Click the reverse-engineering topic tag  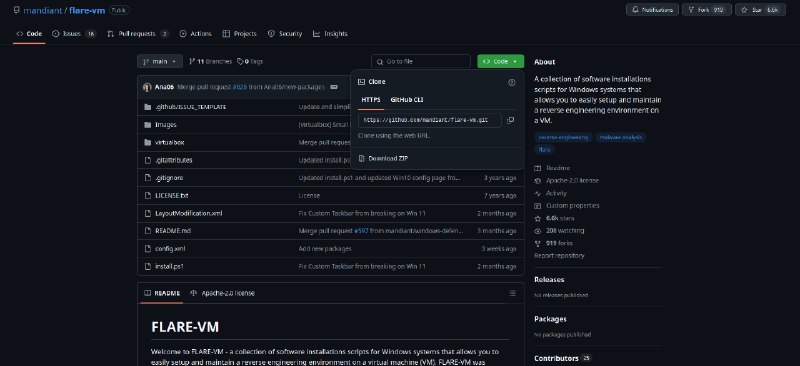pyautogui.click(x=563, y=137)
